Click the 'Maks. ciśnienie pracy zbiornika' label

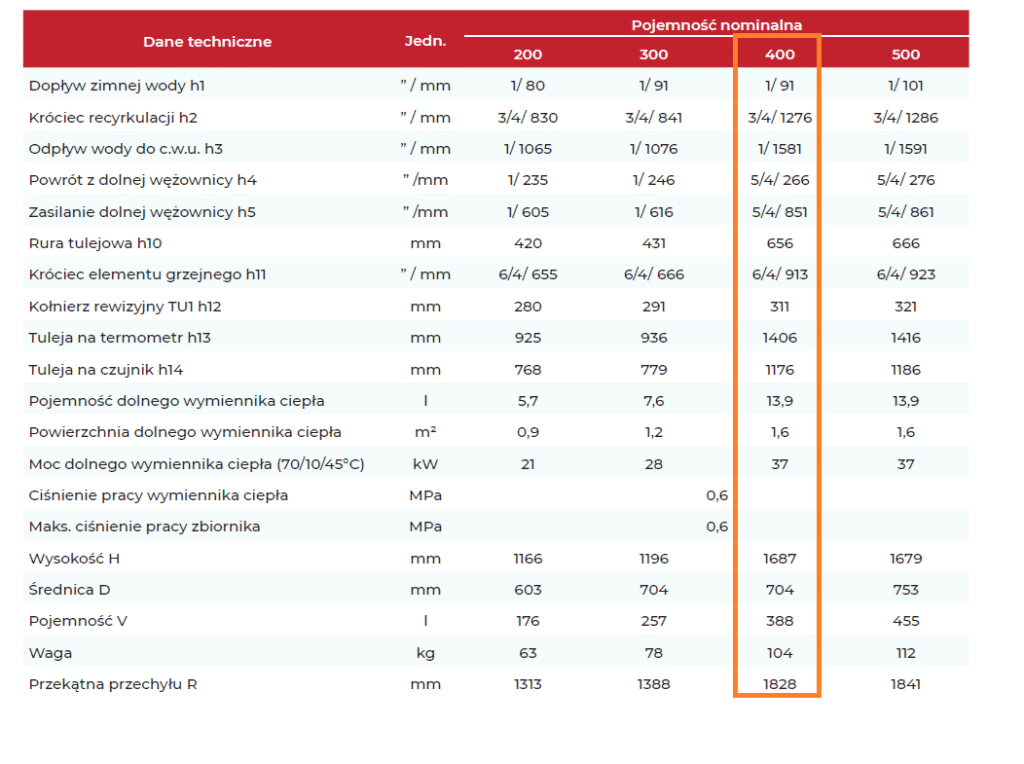coord(144,527)
